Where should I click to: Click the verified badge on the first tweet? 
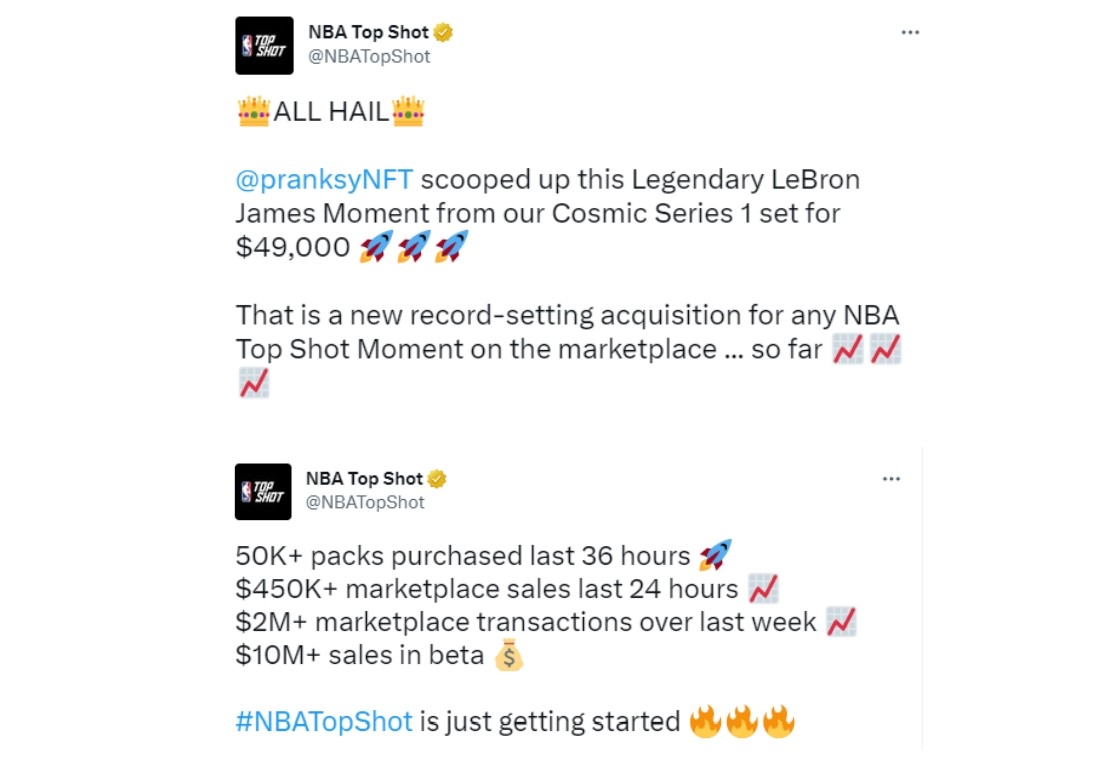click(x=443, y=32)
